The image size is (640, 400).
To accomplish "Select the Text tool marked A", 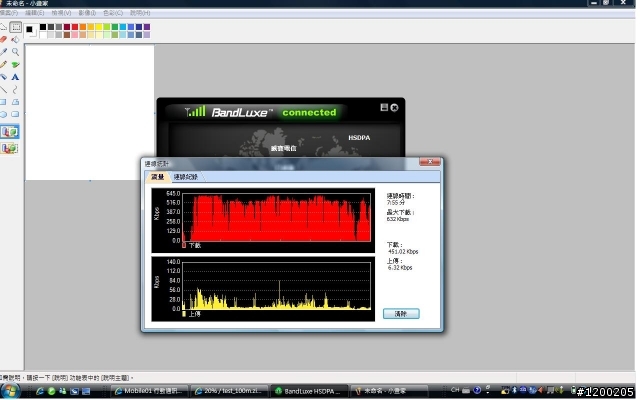I will [x=16, y=77].
